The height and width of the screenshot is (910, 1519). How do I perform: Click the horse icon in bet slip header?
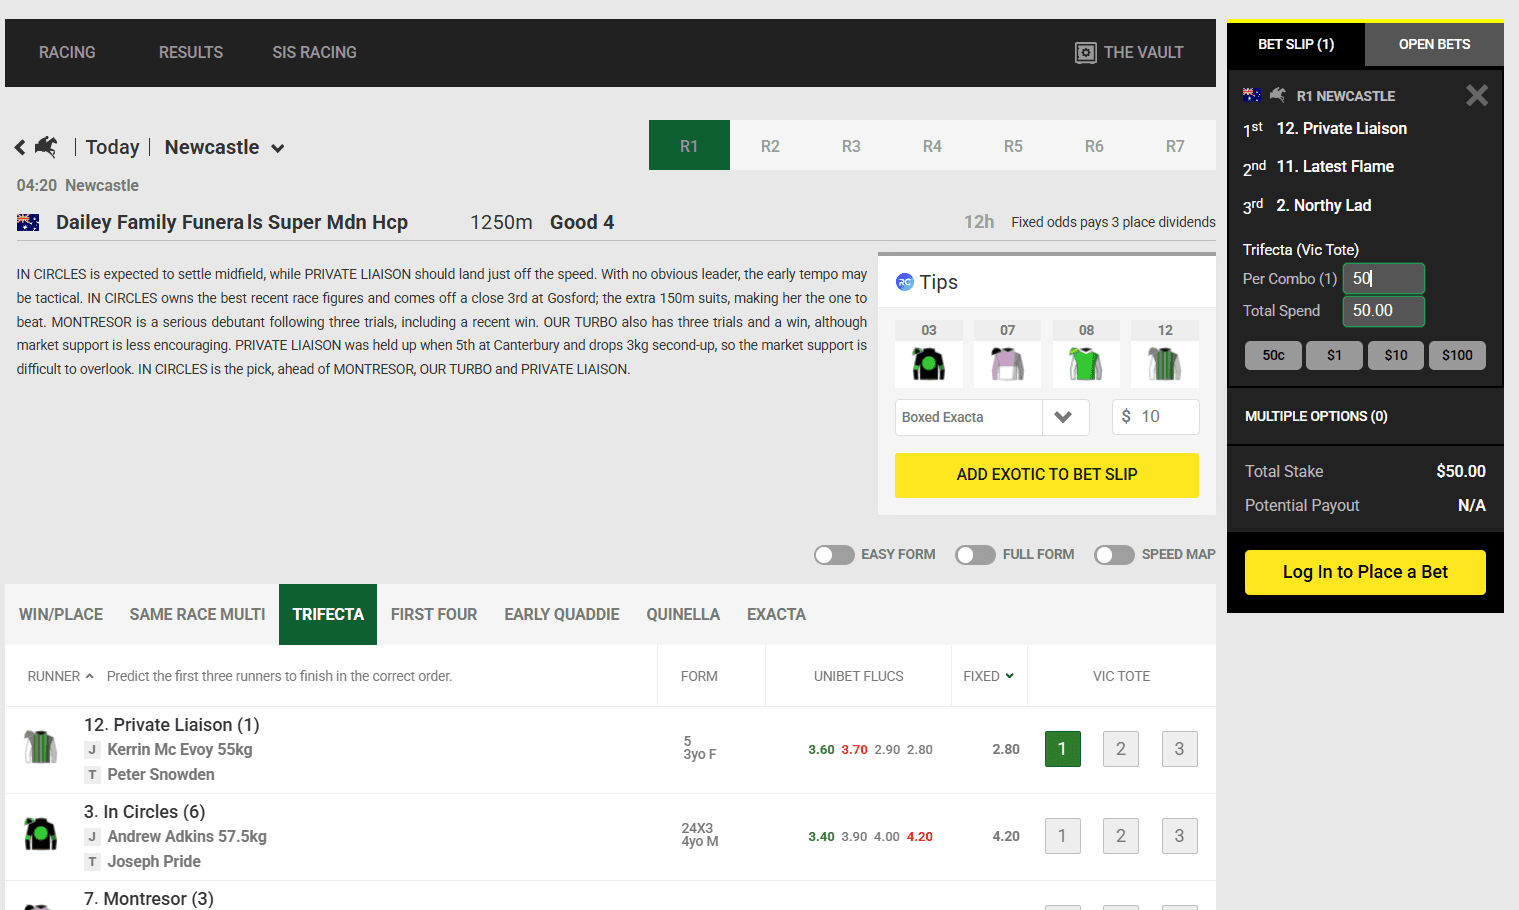tap(1278, 95)
